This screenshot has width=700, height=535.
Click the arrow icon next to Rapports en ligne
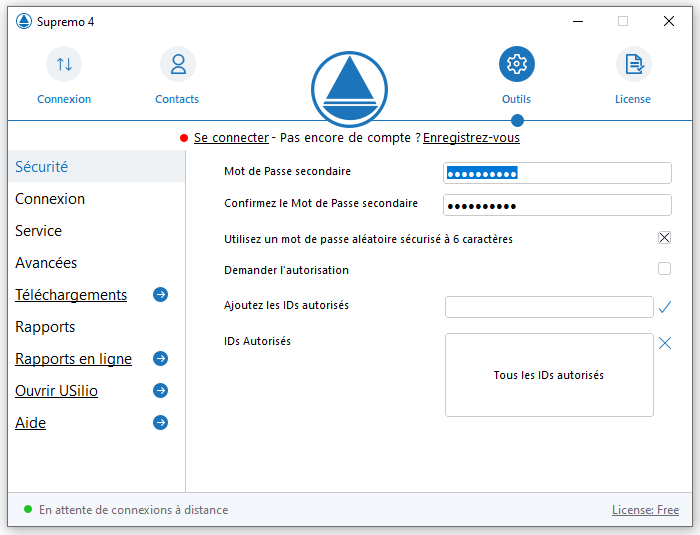(x=160, y=359)
